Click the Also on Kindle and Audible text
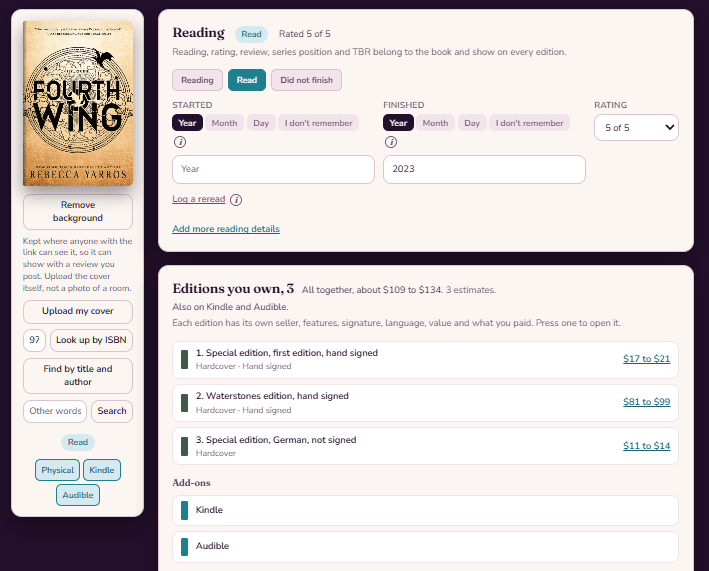Image resolution: width=709 pixels, height=571 pixels. coord(230,307)
